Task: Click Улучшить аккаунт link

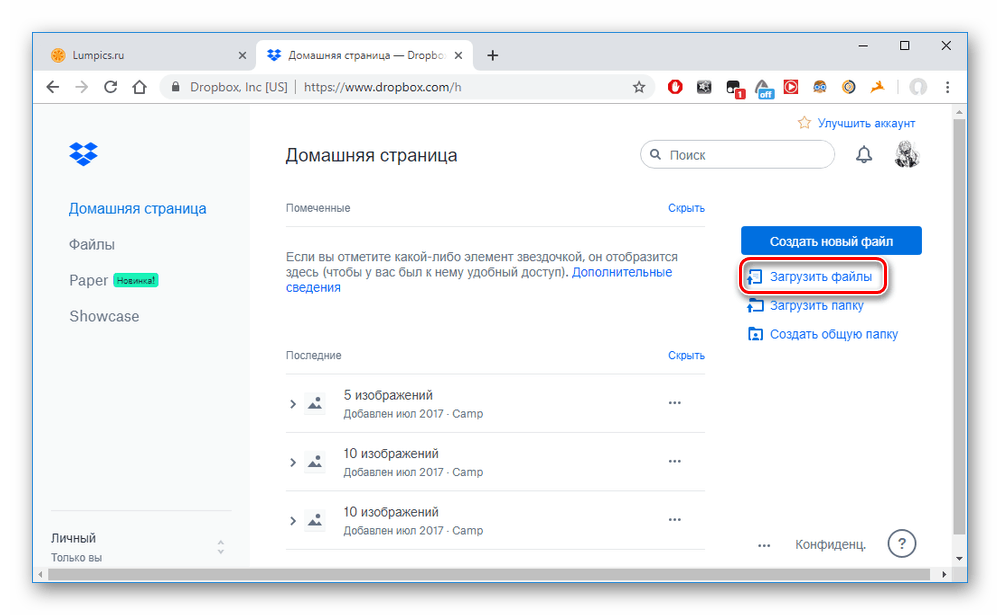Action: [x=866, y=123]
